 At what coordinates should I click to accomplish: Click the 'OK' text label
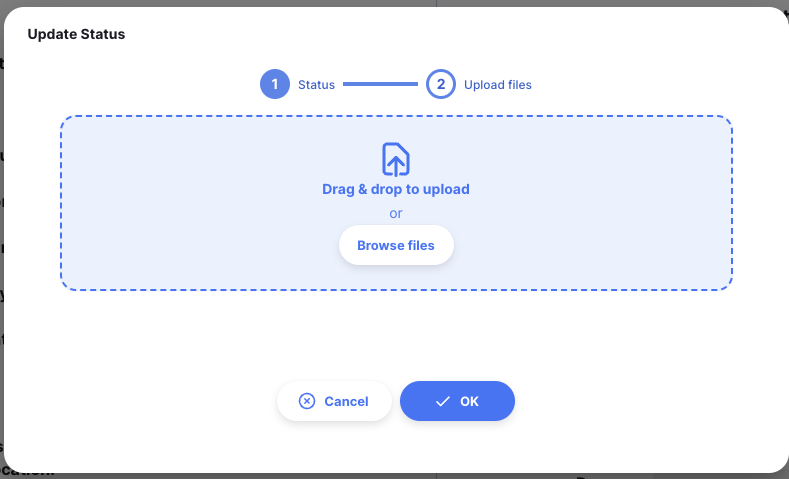(x=469, y=401)
